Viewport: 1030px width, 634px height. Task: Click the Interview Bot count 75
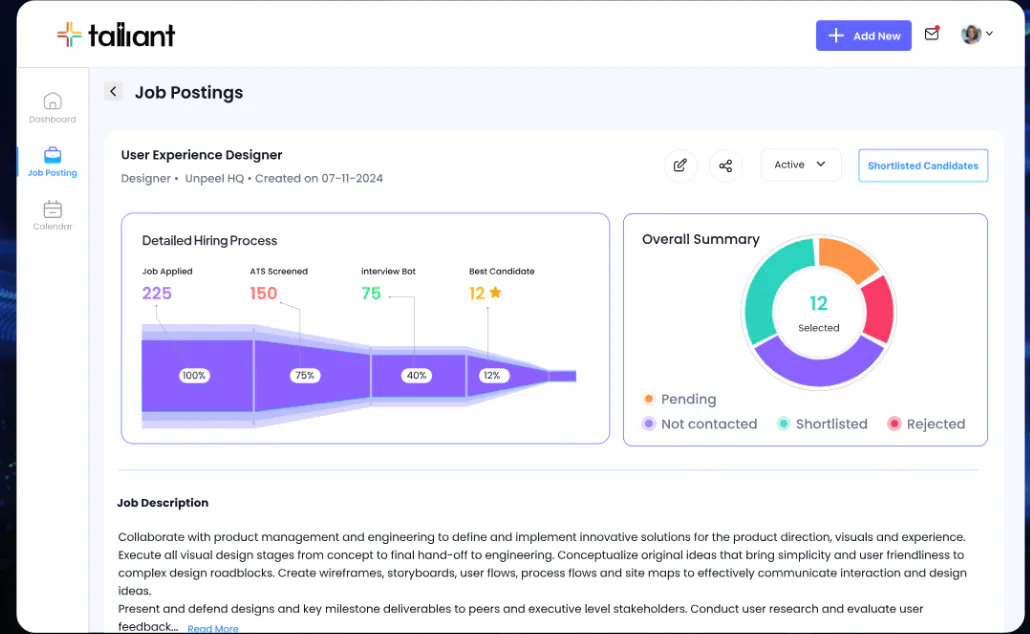point(371,293)
